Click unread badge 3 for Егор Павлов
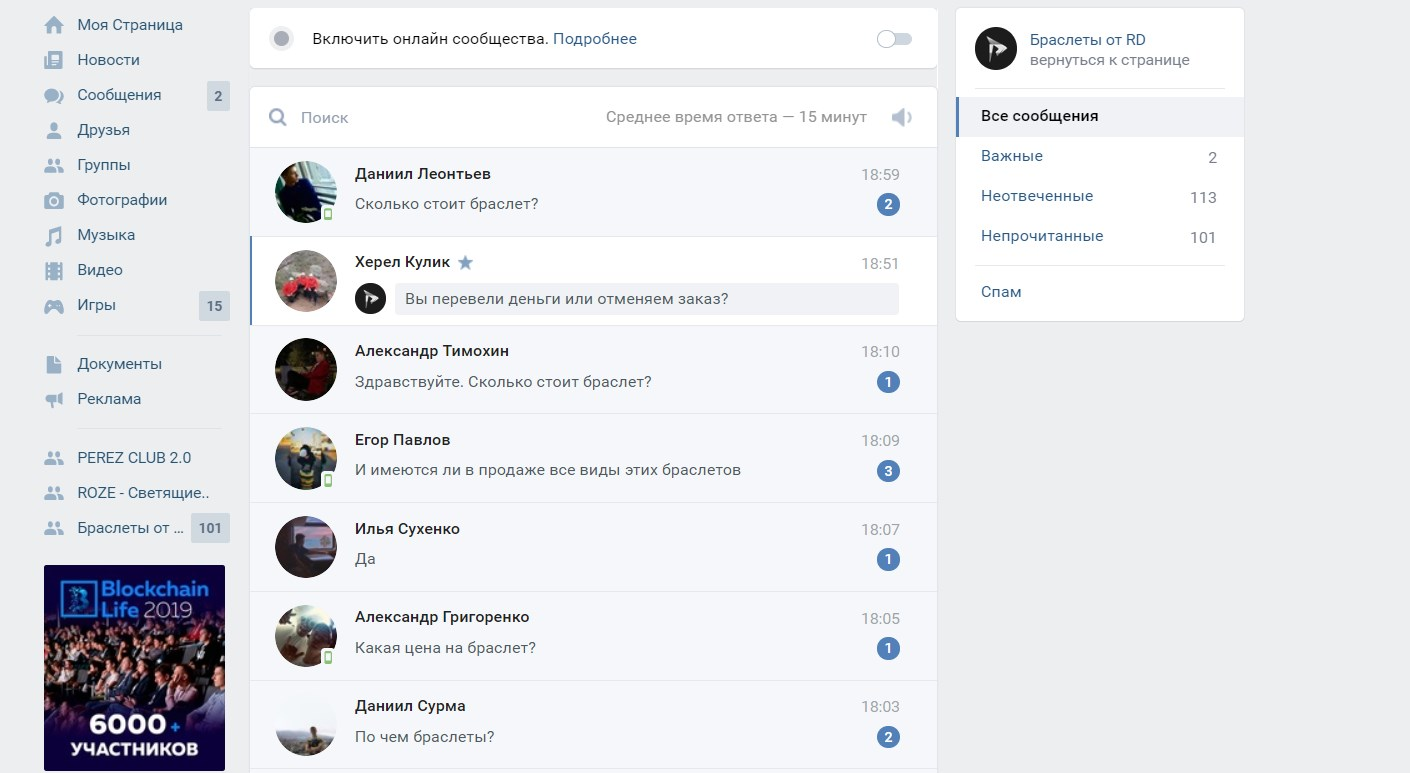The image size is (1410, 773). click(888, 470)
